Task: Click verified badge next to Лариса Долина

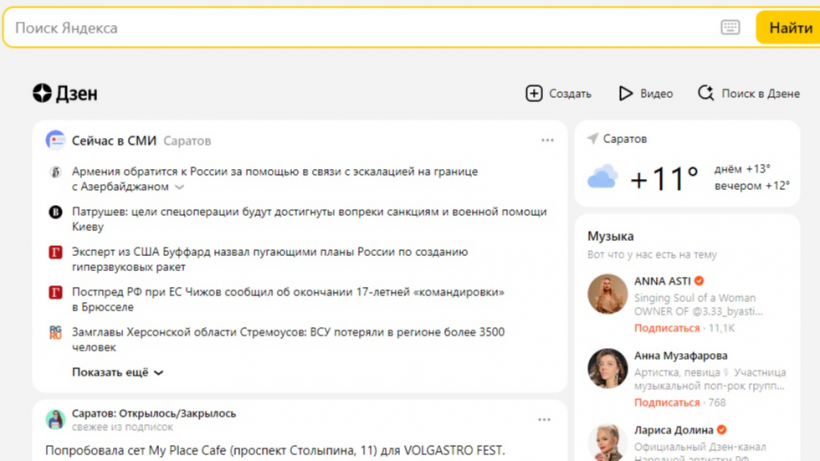Action: [722, 430]
